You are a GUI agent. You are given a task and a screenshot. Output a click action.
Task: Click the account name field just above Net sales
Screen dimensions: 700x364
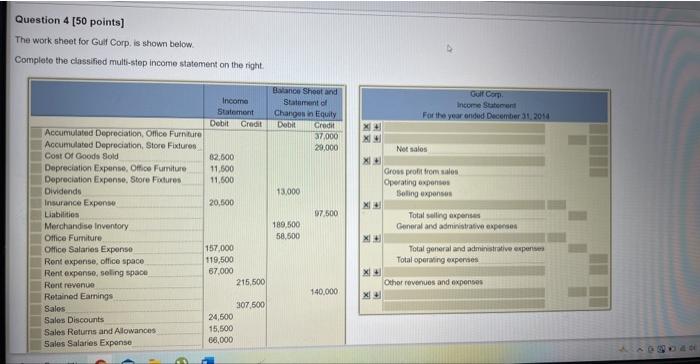pos(464,139)
